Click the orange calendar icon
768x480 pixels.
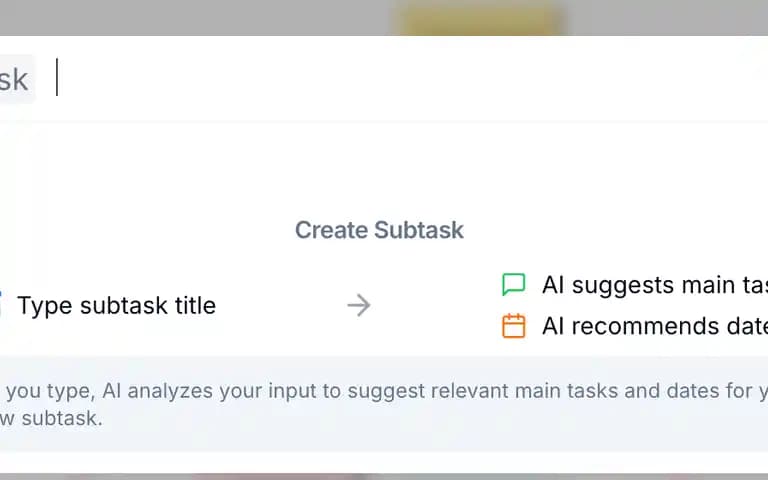tap(514, 326)
